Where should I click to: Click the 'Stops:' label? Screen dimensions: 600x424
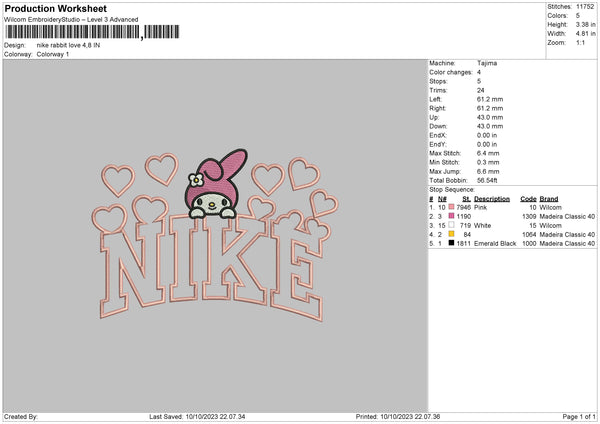click(x=438, y=81)
